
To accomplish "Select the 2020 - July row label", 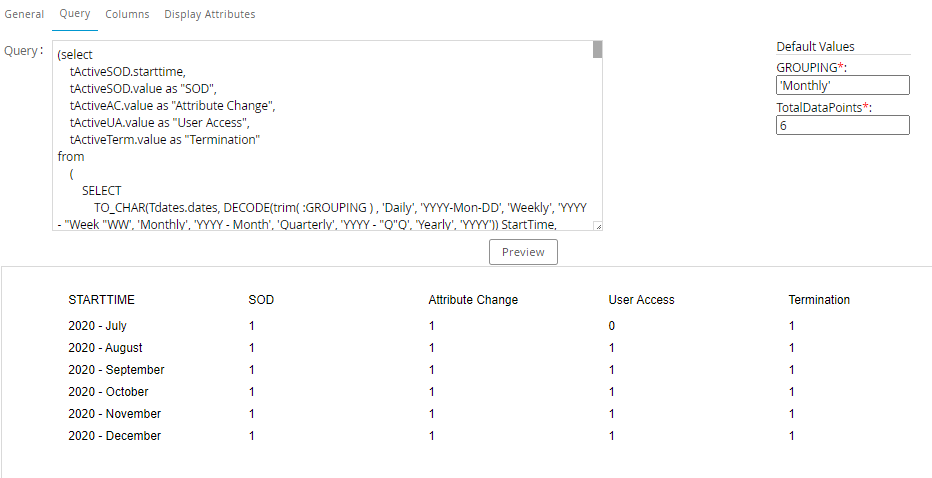I will coord(97,326).
